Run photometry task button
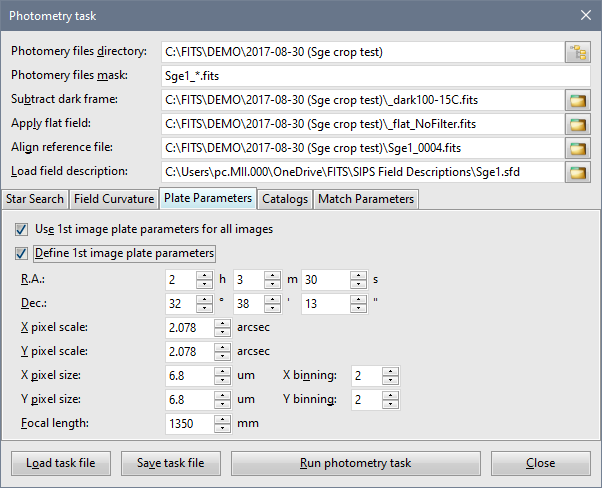602x488 pixels. point(356,463)
